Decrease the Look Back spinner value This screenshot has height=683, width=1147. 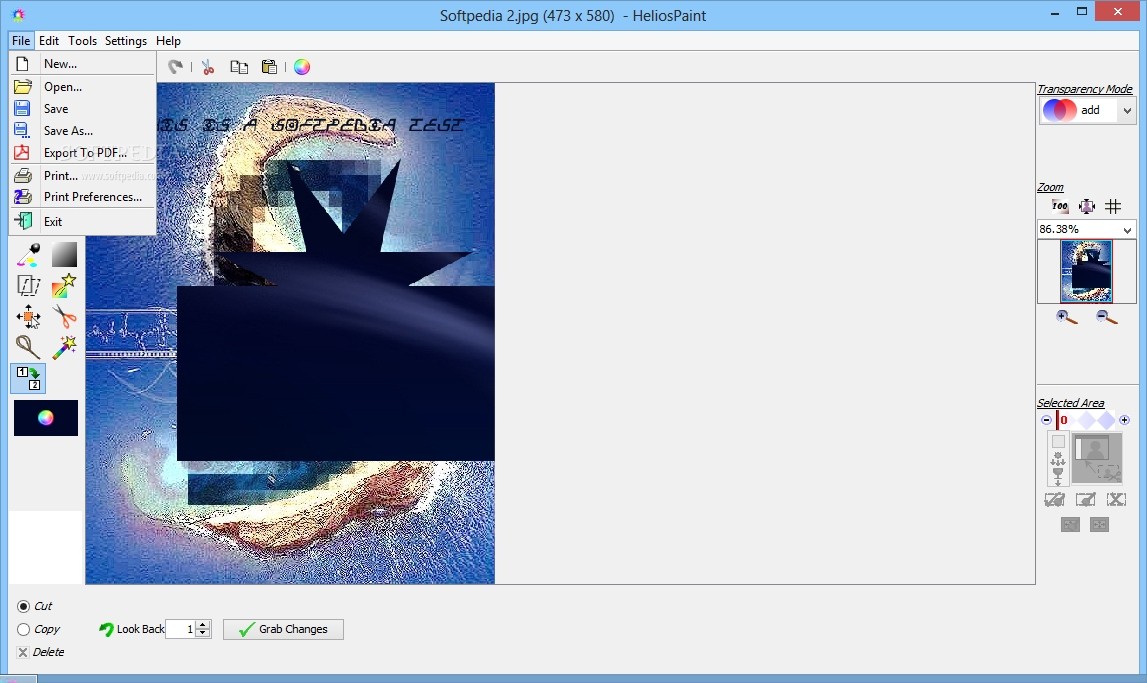pos(203,633)
